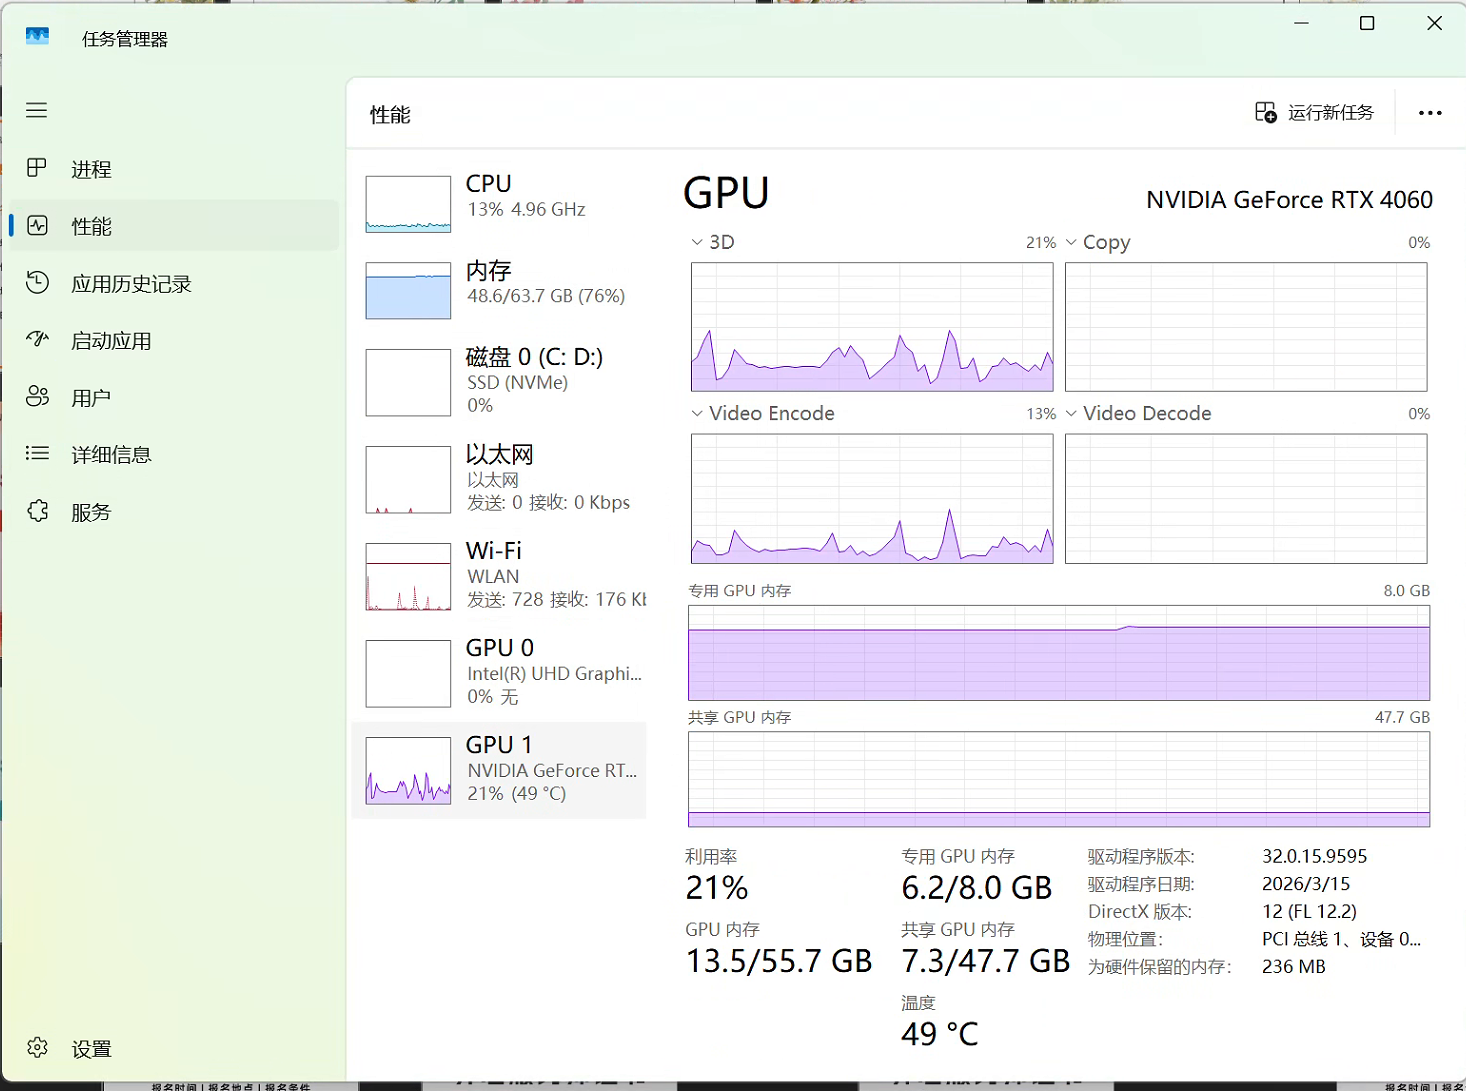The height and width of the screenshot is (1091, 1466).
Task: Click the 进程 (Processes) icon
Action: coord(37,168)
